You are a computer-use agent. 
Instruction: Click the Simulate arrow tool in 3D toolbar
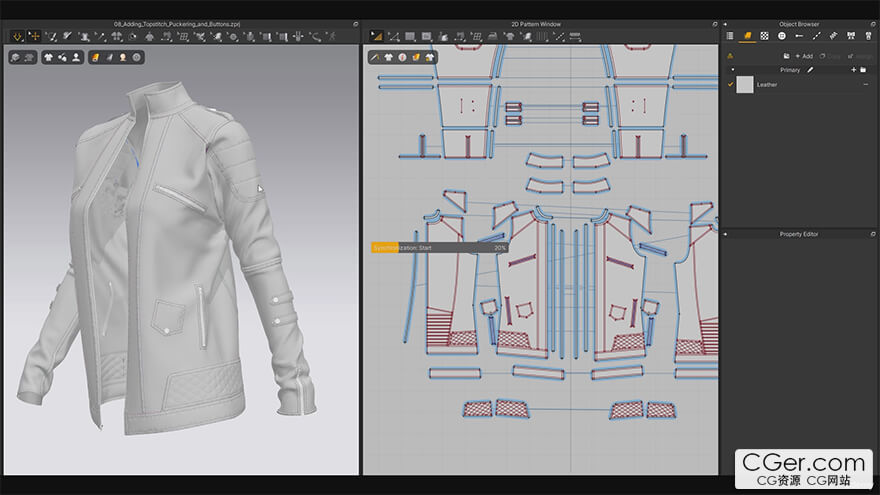(18, 36)
